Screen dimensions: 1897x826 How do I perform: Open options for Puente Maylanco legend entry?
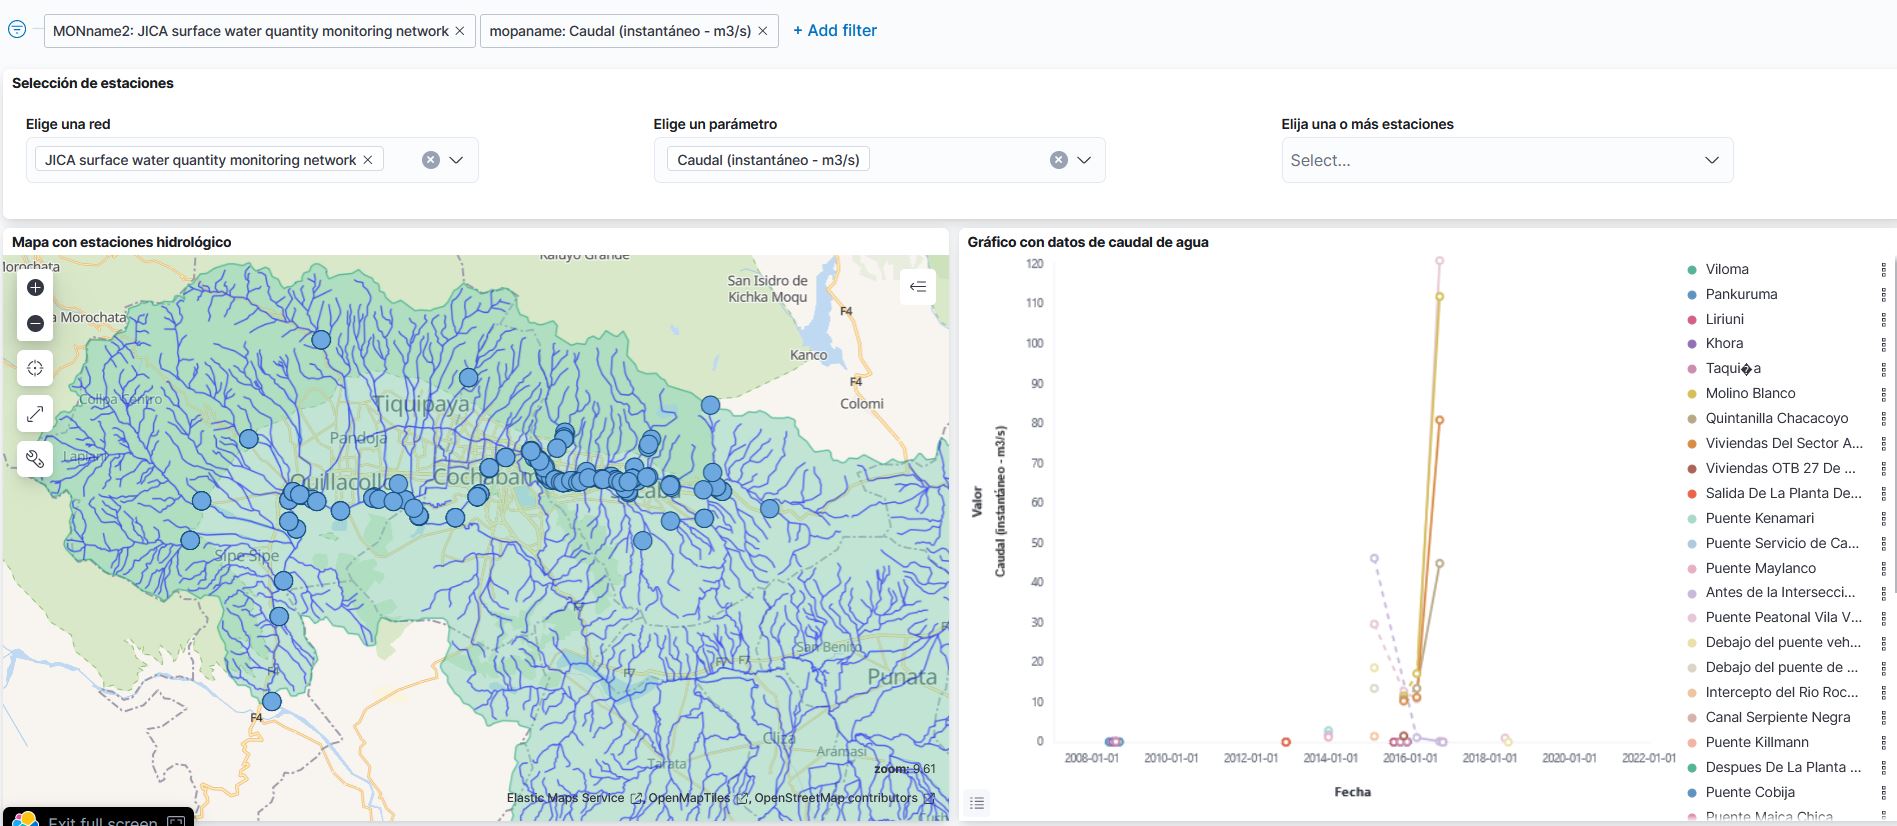[1884, 569]
